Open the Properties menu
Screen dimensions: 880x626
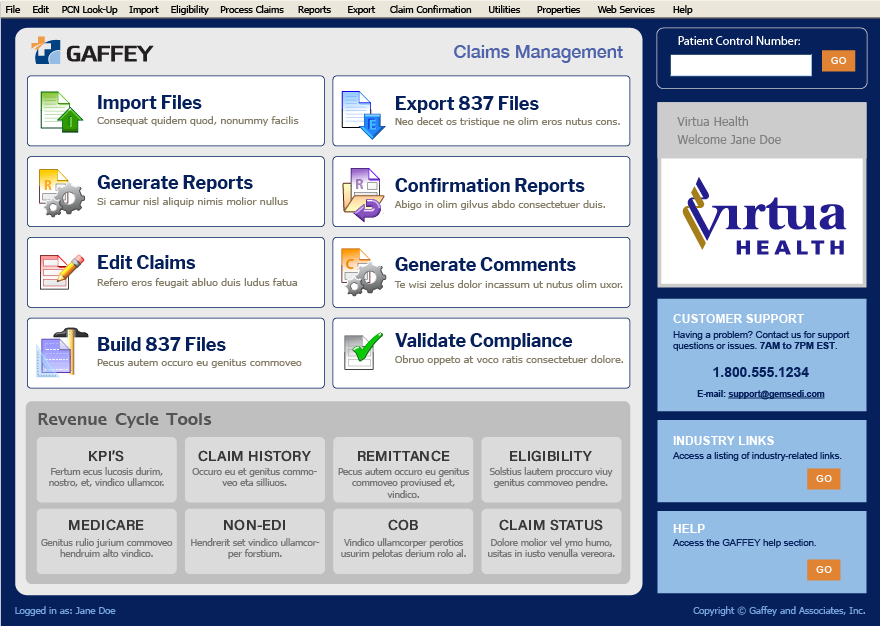coord(558,10)
